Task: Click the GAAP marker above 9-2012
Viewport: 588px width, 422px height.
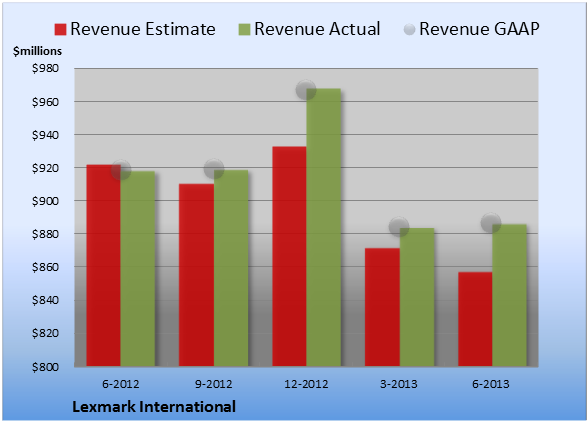Action: [x=214, y=169]
